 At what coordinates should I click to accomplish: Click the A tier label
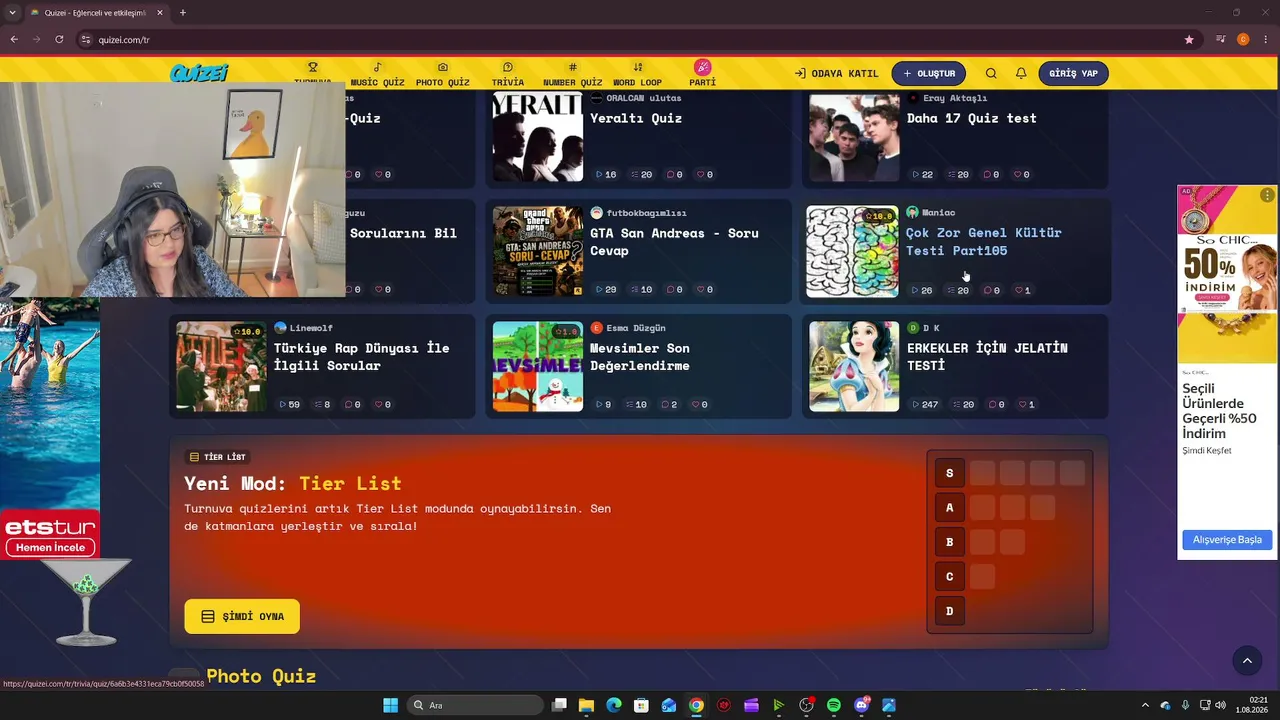(x=950, y=508)
